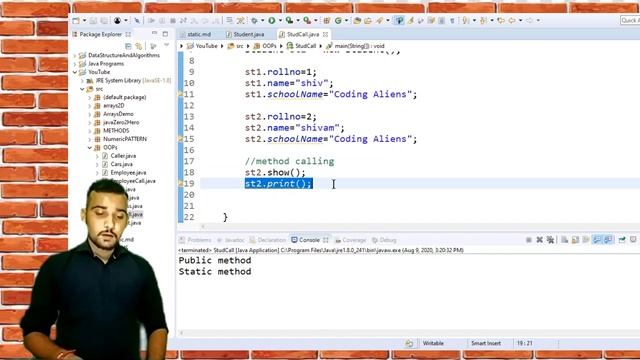The image size is (640, 360).
Task: Click the Open Type toolbar icon
Action: 357,20
